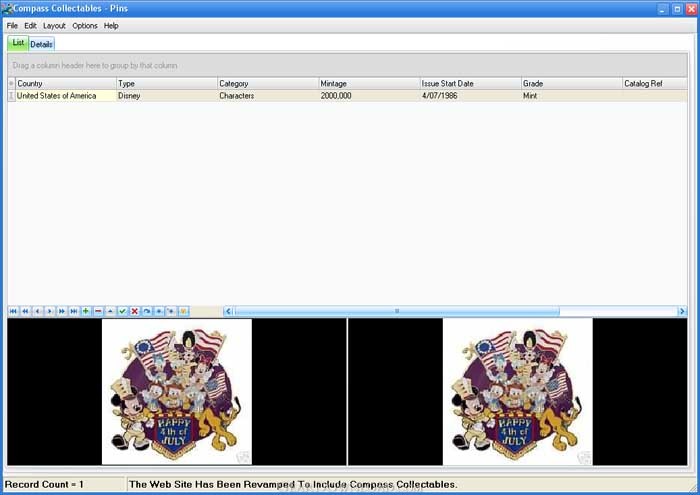Click the left pin image thumbnail
Image resolution: width=700 pixels, height=495 pixels.
point(177,391)
